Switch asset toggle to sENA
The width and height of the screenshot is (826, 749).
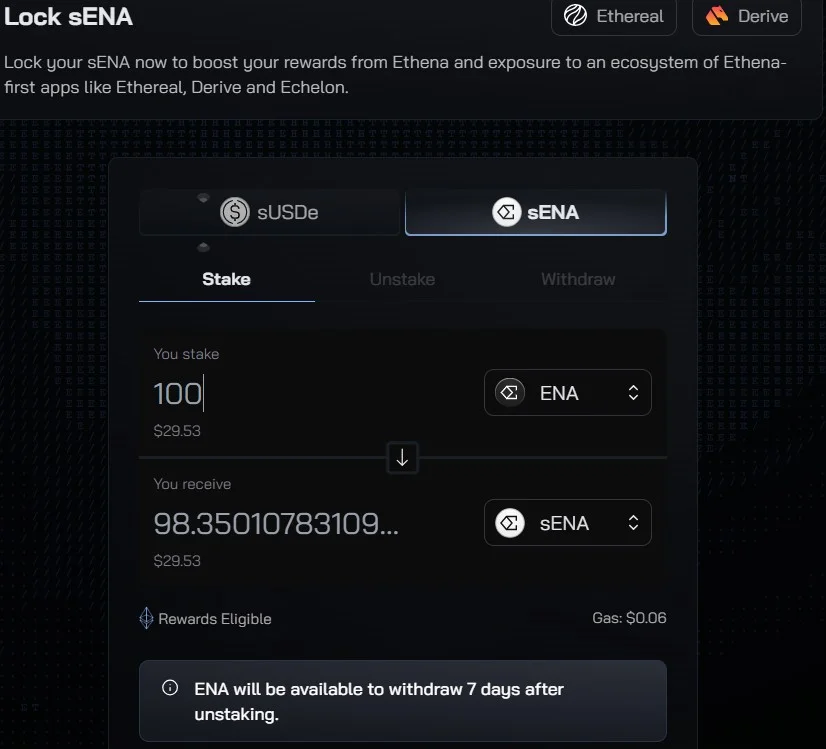click(536, 212)
